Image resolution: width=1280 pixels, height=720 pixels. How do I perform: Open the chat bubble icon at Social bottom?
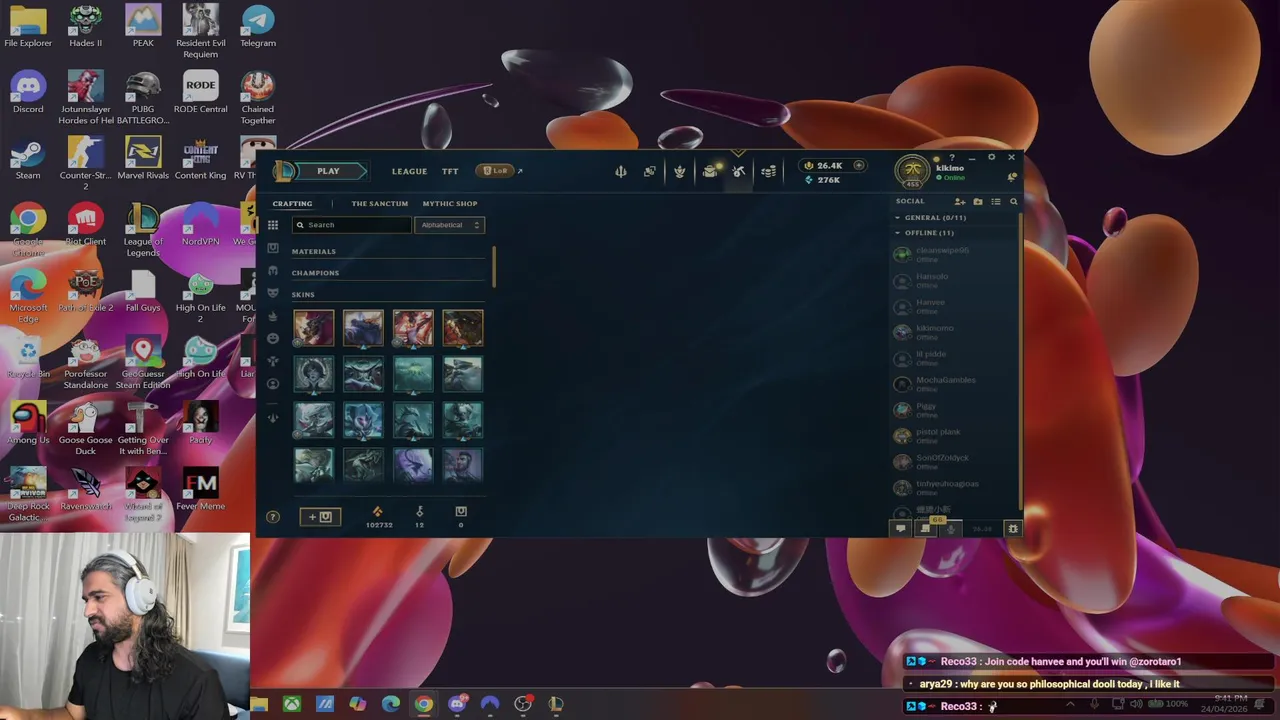(x=900, y=529)
